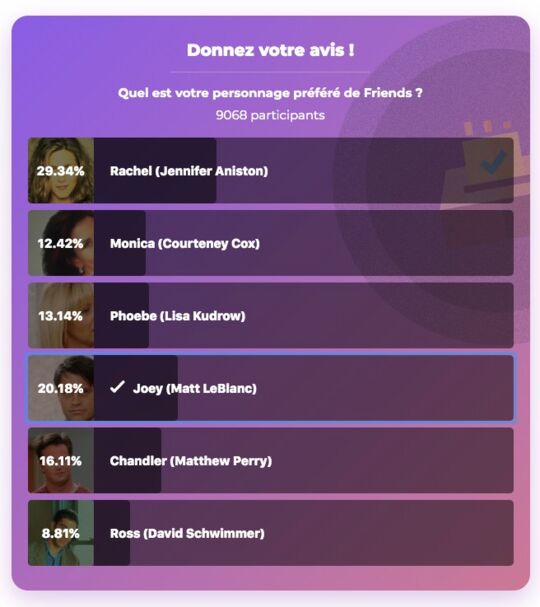Click Rachel's portrait thumbnail
540x607 pixels.
pos(61,170)
